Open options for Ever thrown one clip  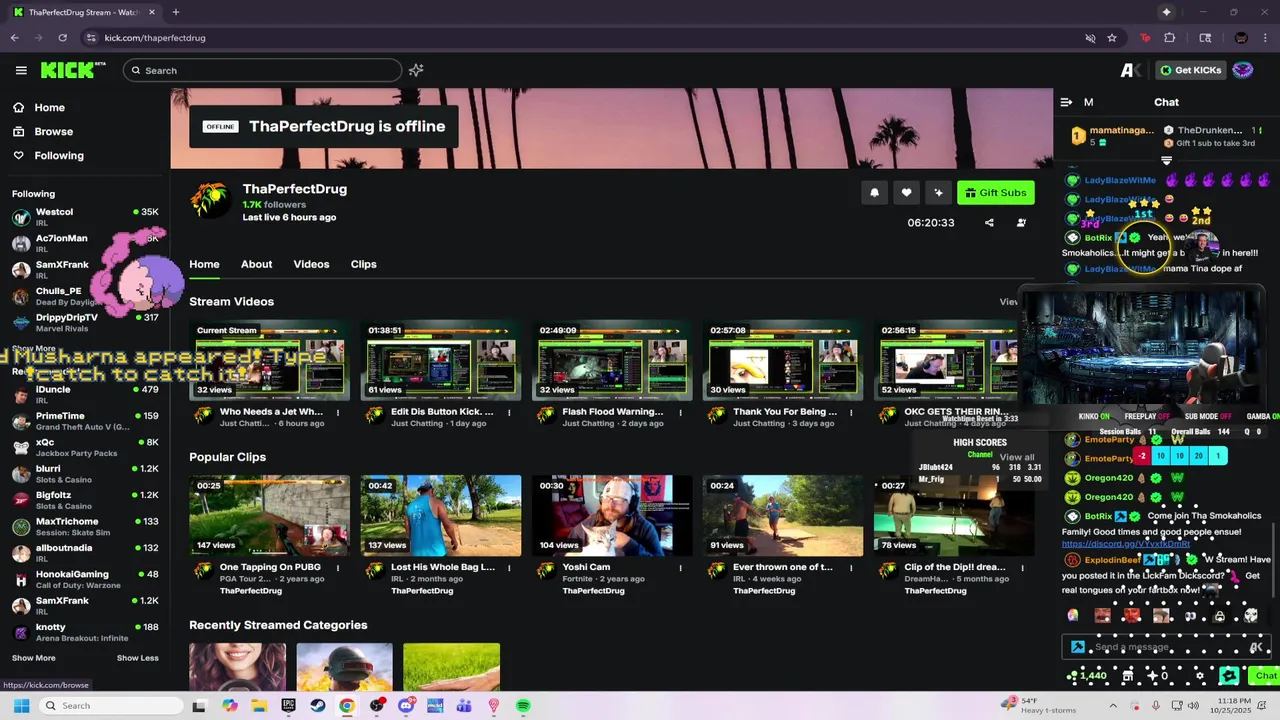tap(852, 567)
